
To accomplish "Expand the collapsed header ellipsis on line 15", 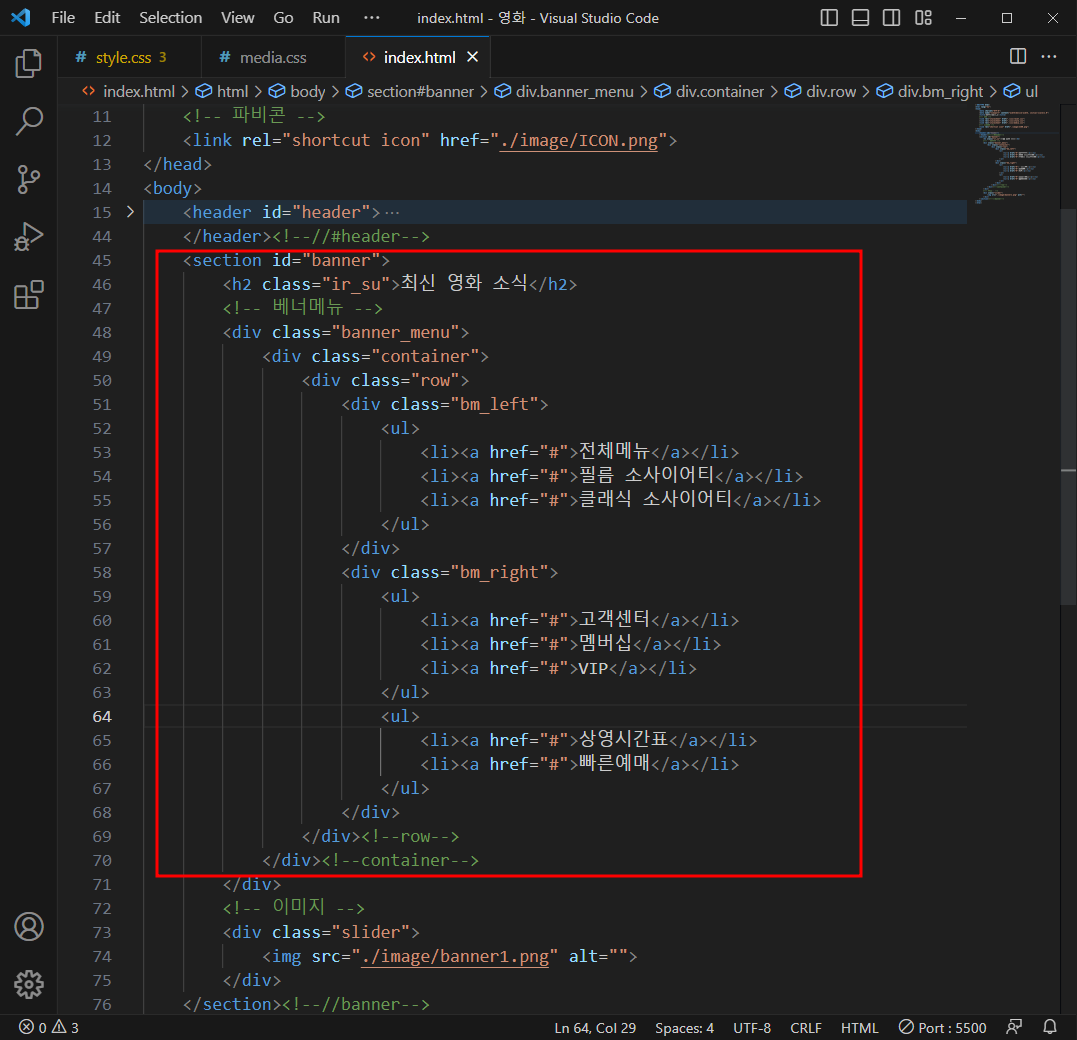I will click(392, 213).
